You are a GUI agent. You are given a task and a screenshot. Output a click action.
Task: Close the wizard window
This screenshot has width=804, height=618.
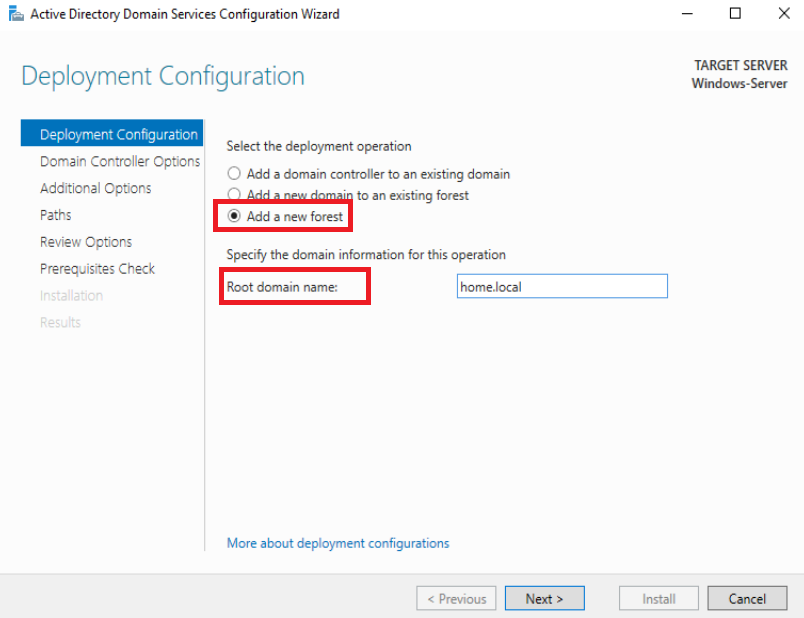tap(784, 14)
